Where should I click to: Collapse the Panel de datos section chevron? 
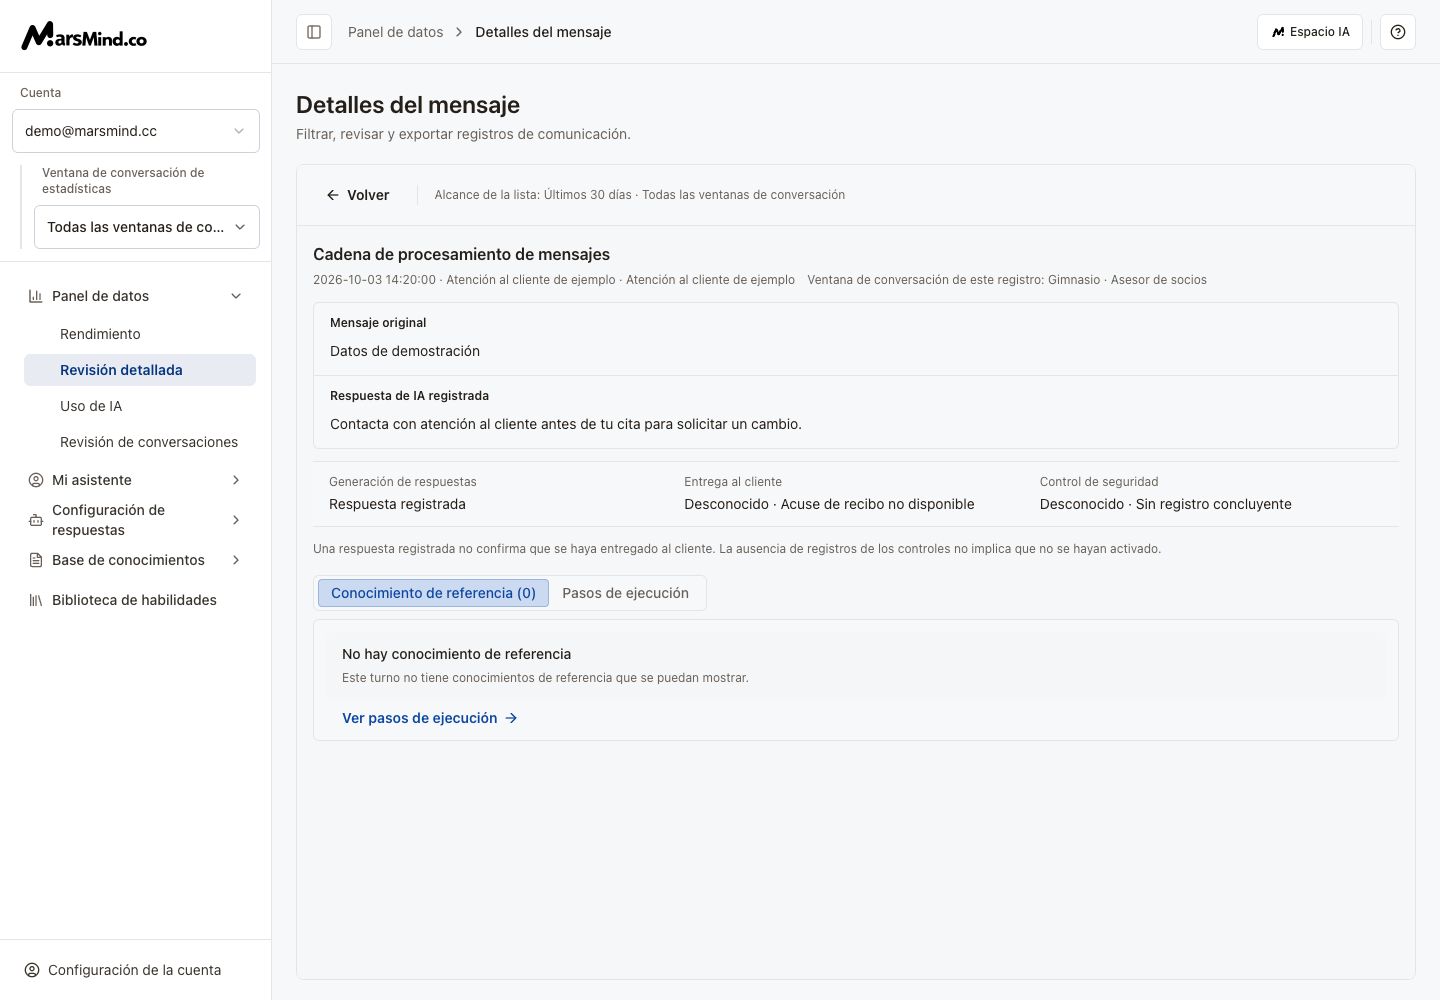(236, 296)
